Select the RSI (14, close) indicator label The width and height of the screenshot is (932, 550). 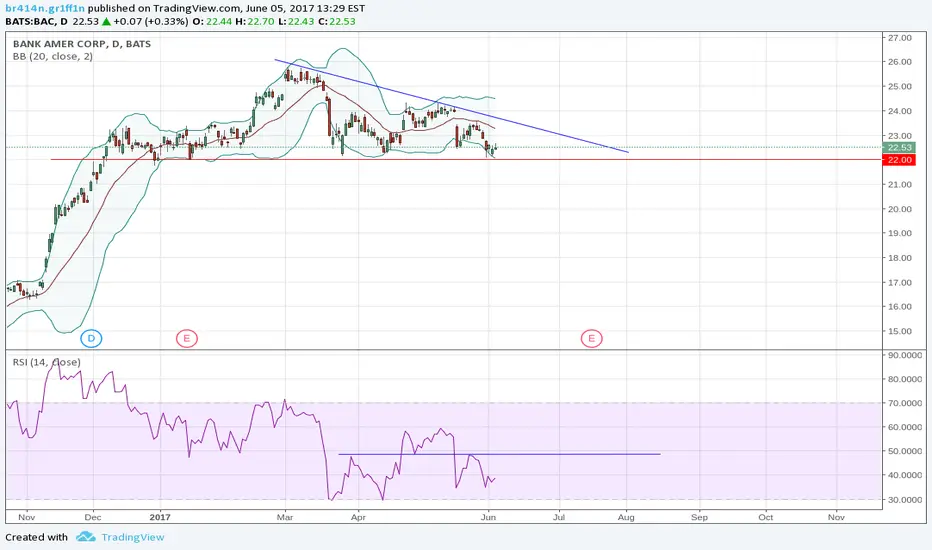click(47, 362)
